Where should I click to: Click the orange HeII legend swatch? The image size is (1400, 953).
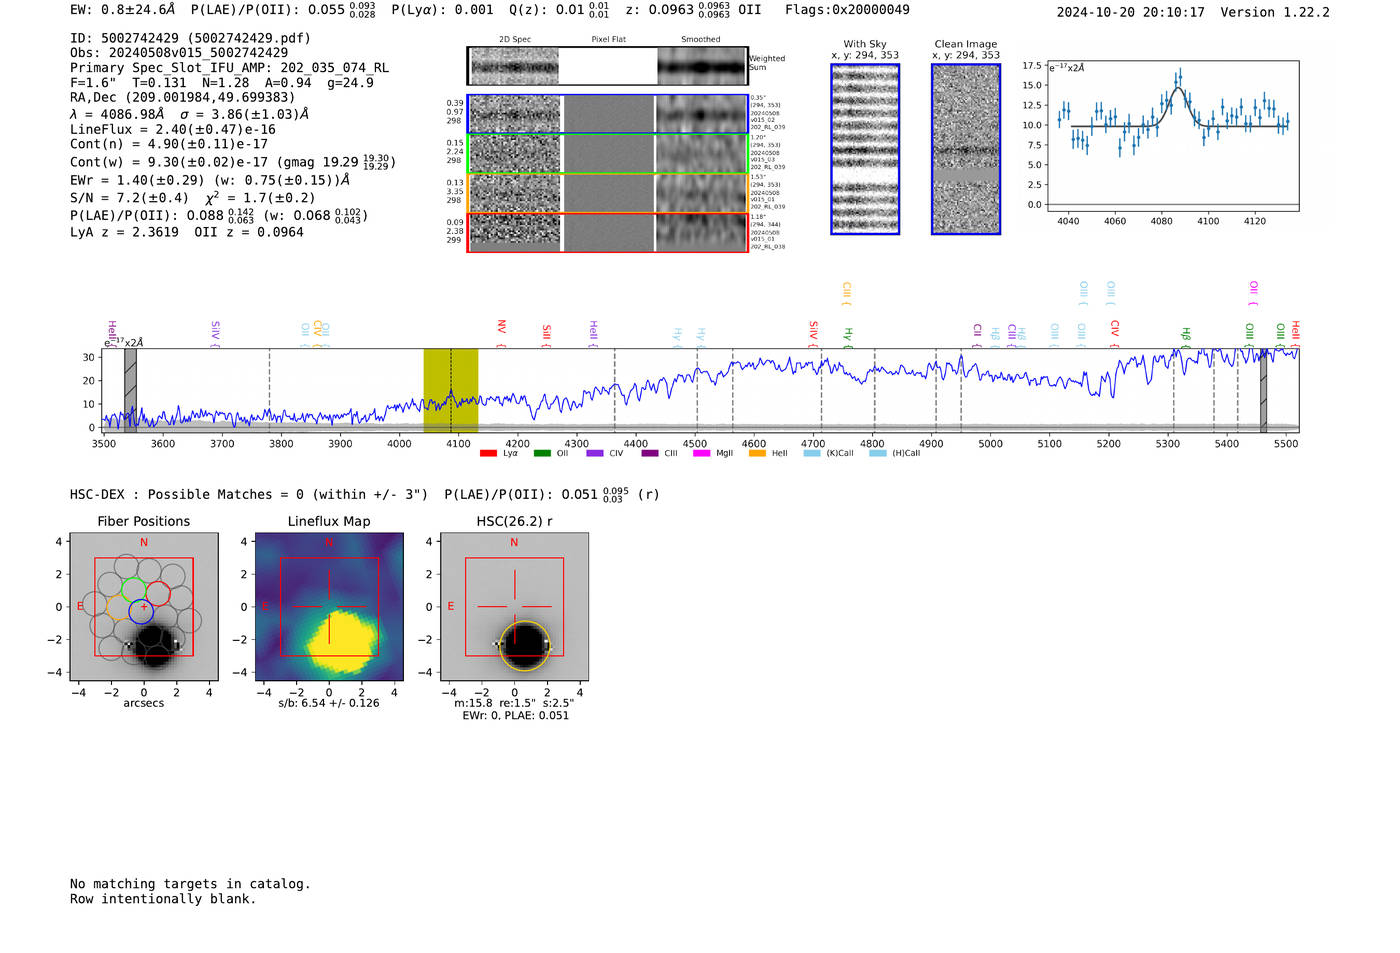coord(757,454)
